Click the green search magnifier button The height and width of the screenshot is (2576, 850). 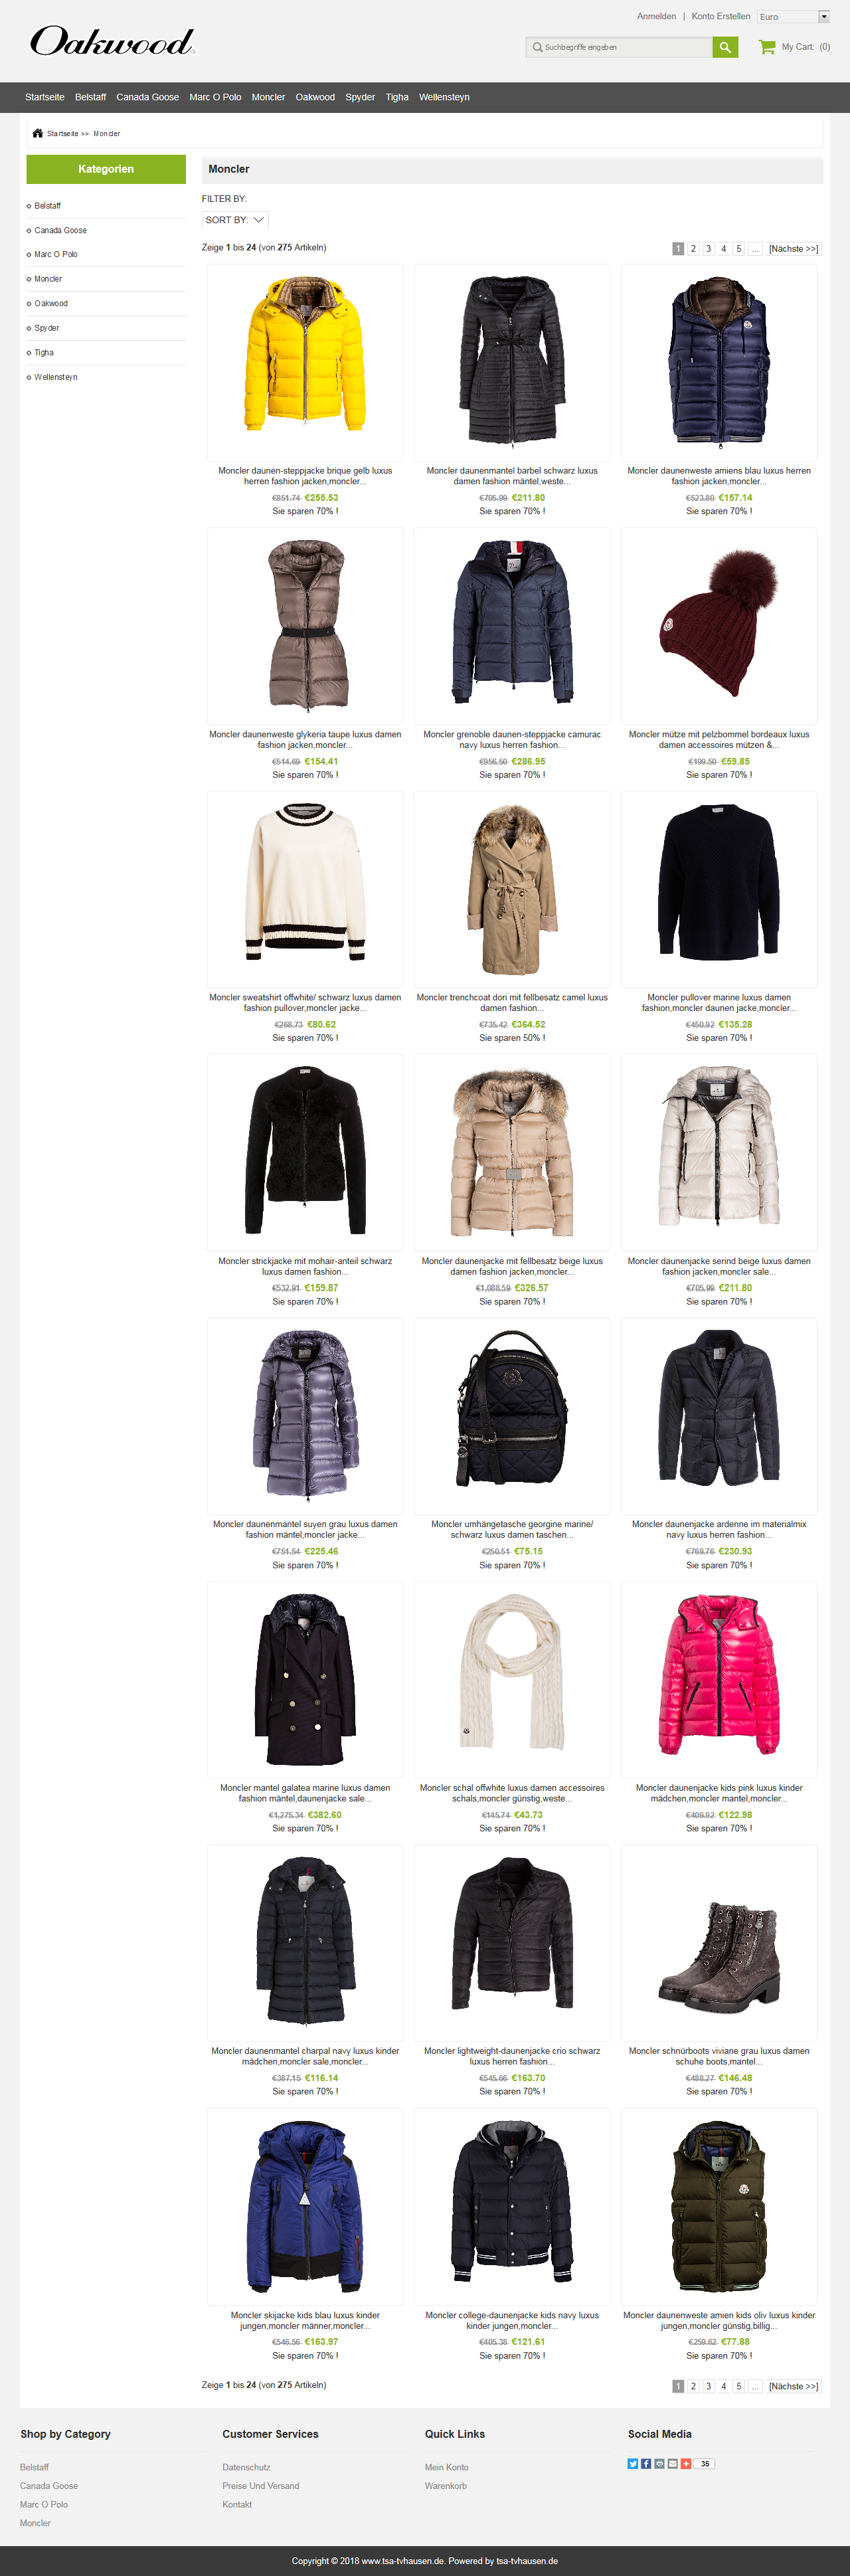click(x=725, y=47)
